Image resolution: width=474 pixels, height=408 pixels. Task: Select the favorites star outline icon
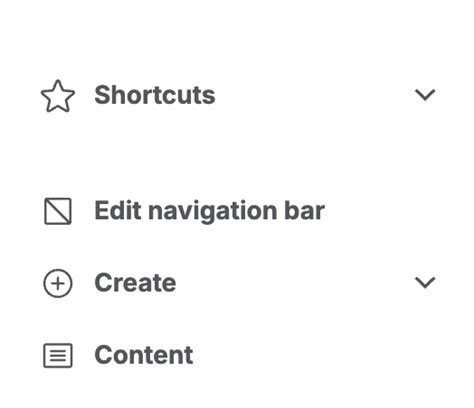(x=58, y=96)
